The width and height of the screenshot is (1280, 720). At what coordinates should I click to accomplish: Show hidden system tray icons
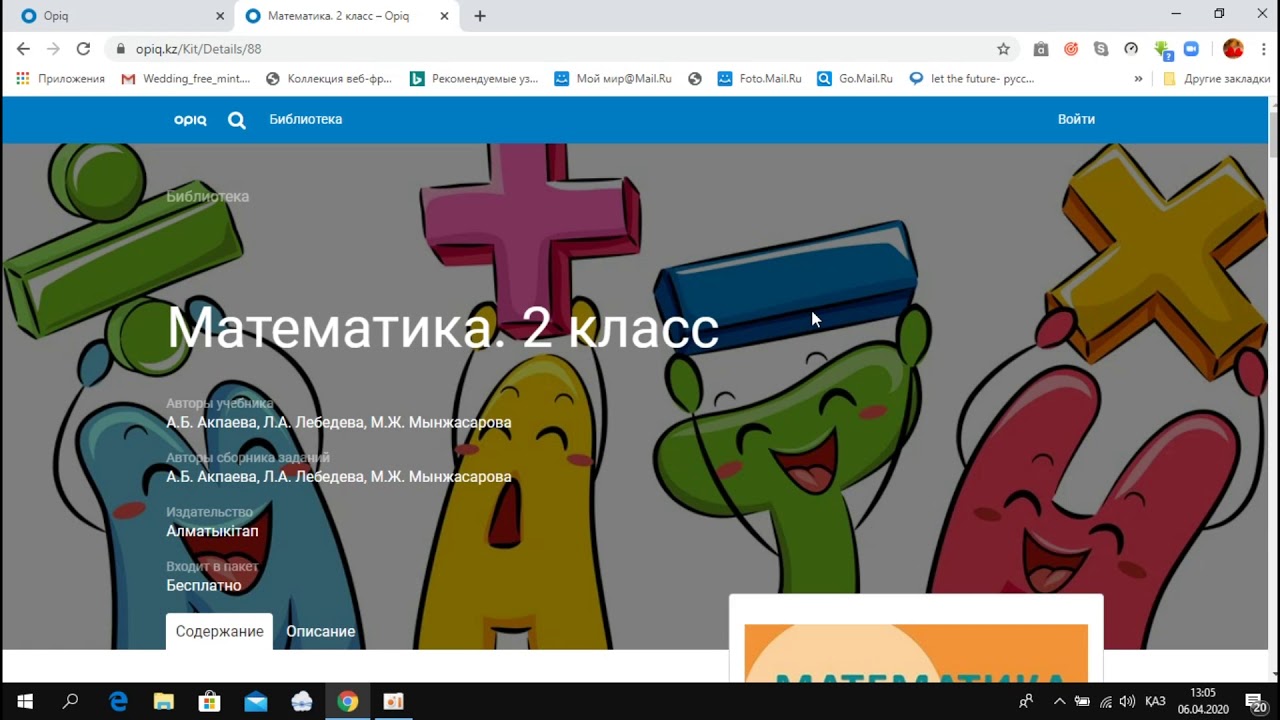1060,702
